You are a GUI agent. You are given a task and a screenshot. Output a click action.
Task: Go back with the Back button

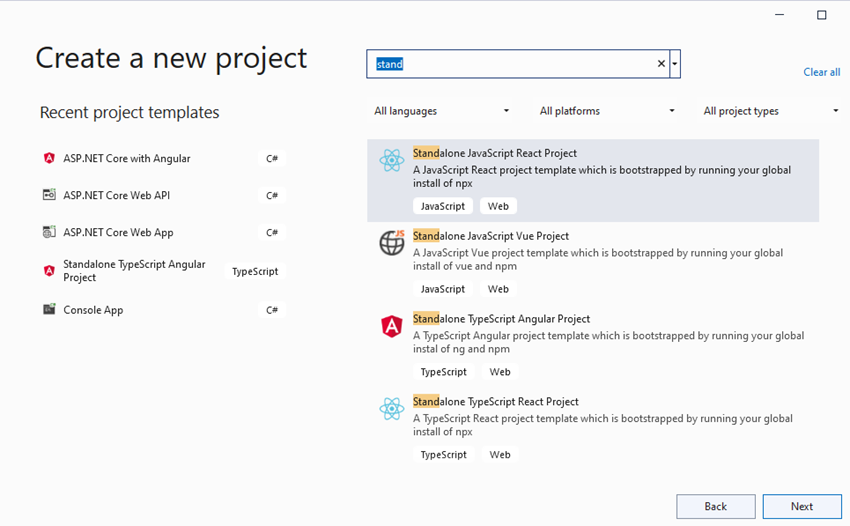pyautogui.click(x=716, y=506)
